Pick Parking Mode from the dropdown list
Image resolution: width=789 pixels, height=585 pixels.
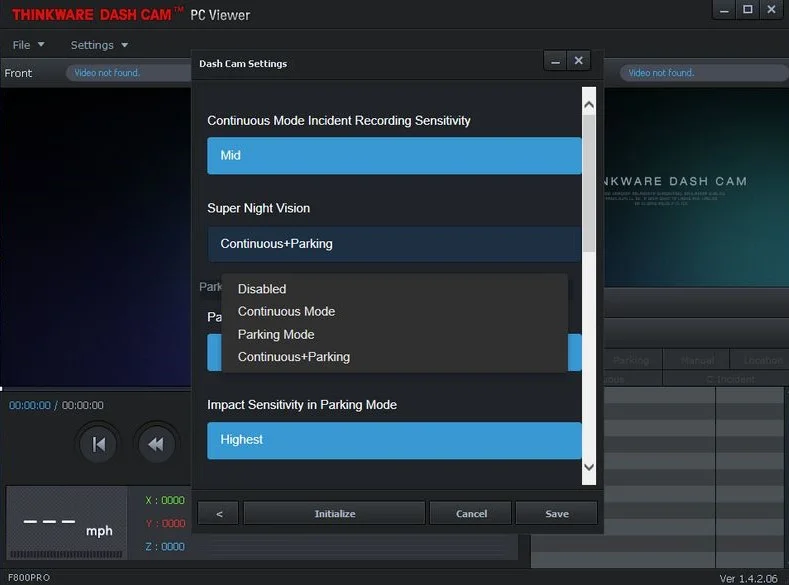276,334
